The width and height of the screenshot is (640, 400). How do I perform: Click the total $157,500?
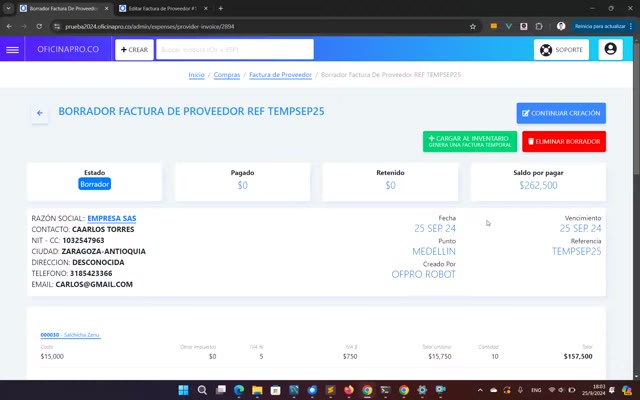(x=578, y=356)
